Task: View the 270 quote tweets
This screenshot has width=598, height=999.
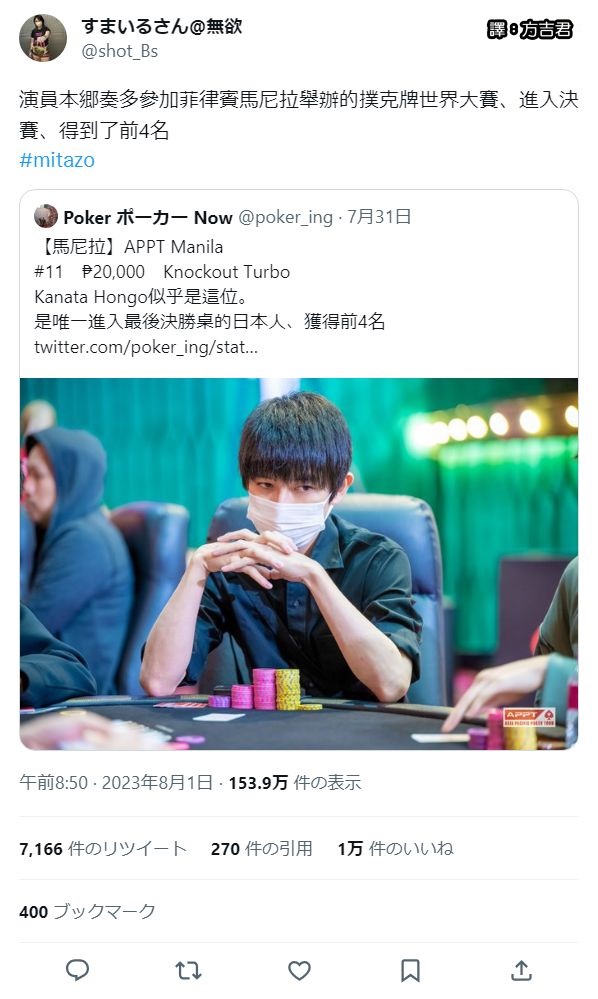Action: pos(261,849)
